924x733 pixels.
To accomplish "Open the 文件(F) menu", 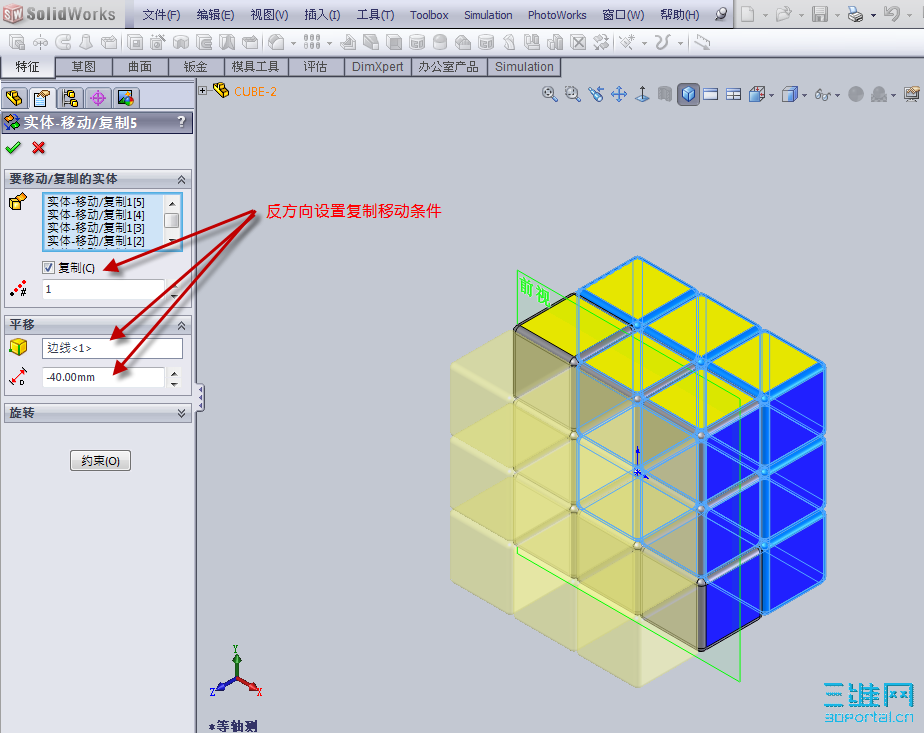I will tap(161, 15).
